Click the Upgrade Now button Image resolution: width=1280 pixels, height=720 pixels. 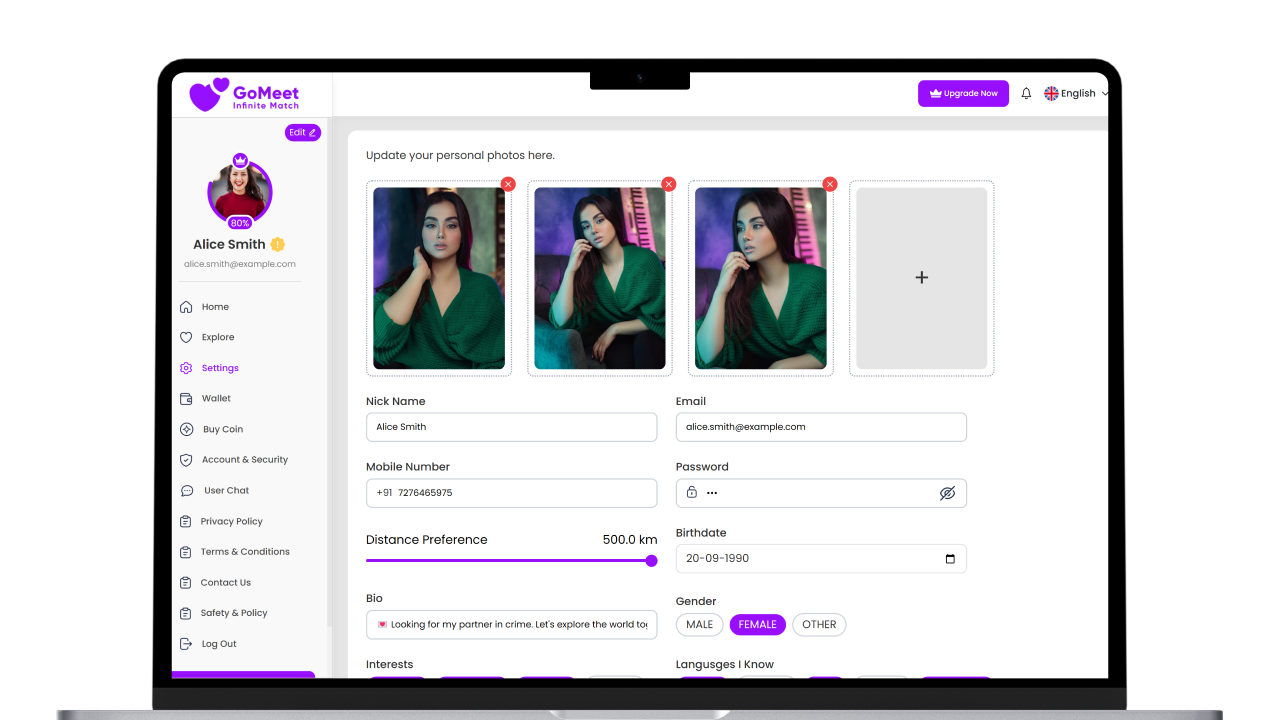[963, 93]
